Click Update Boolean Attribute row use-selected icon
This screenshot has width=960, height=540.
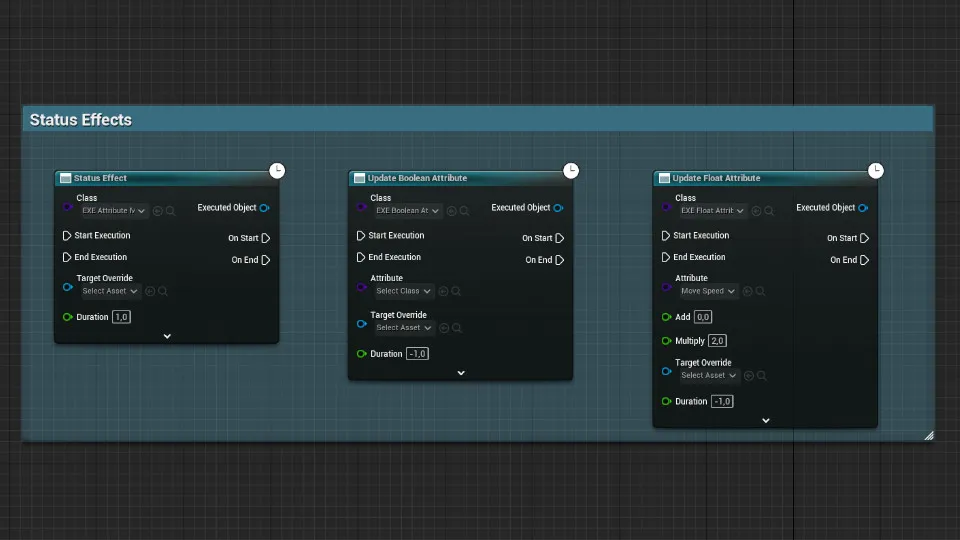click(443, 291)
